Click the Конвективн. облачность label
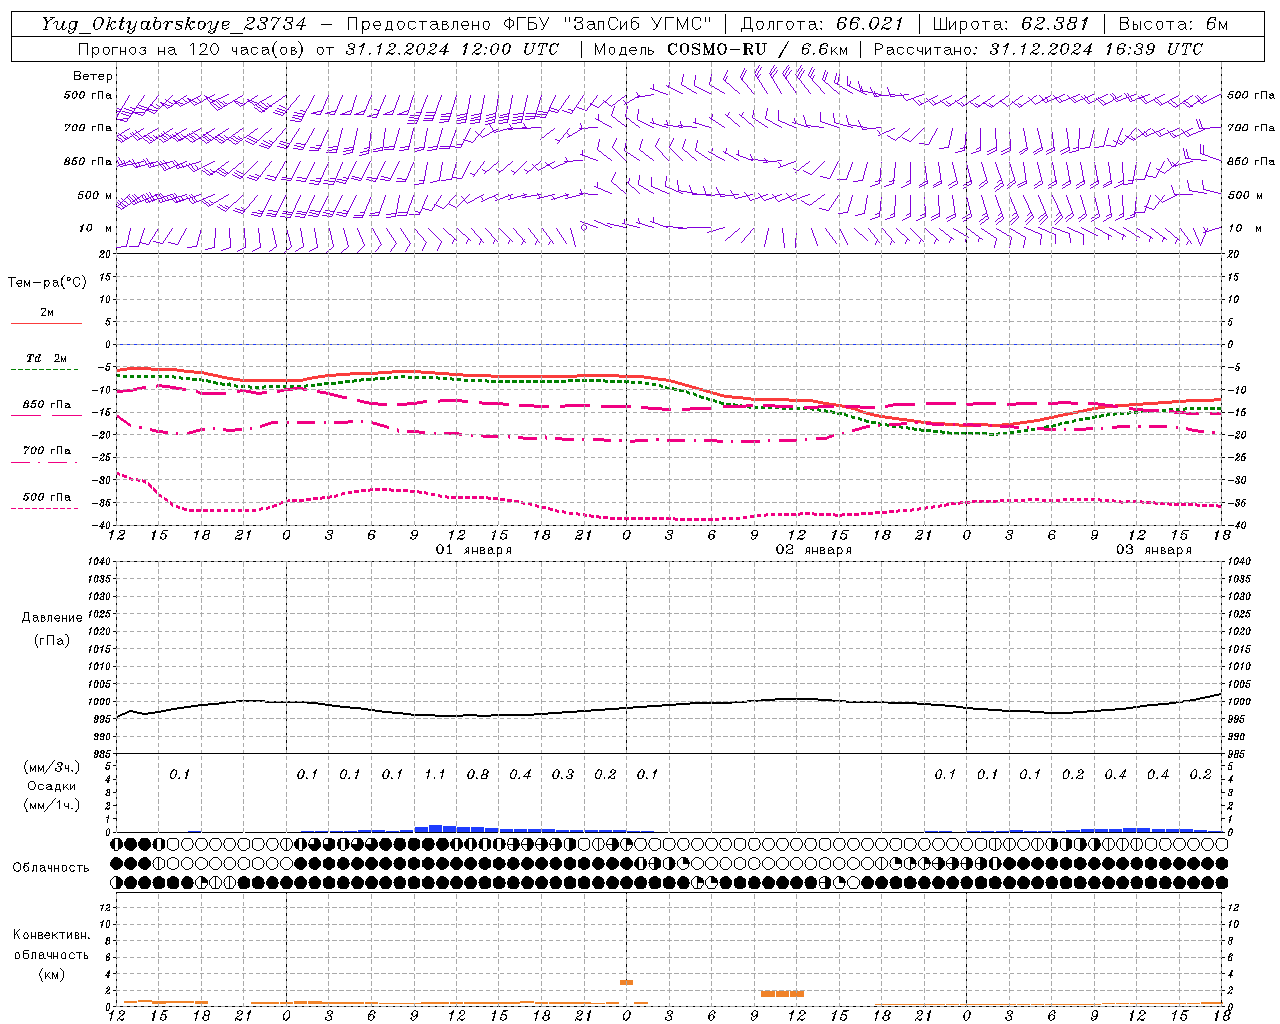The height and width of the screenshot is (1024, 1280). (51, 945)
